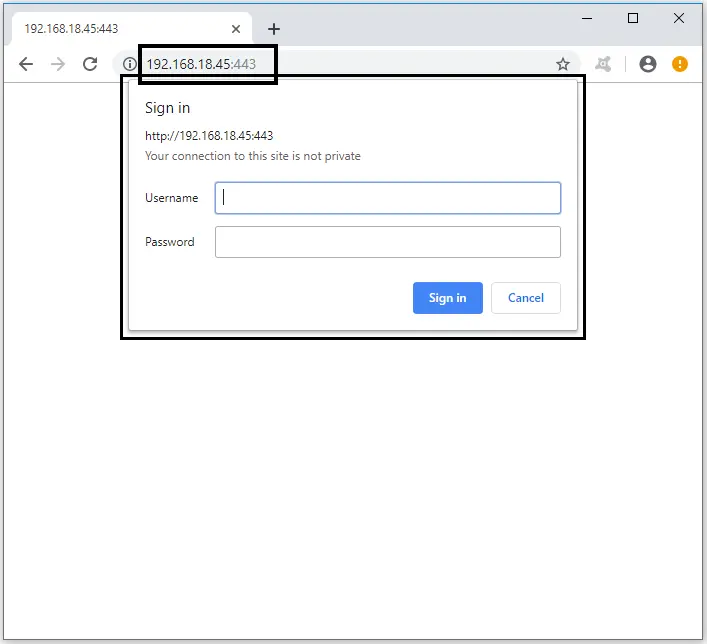707x644 pixels.
Task: Click the Username label in dialog
Action: click(x=171, y=198)
